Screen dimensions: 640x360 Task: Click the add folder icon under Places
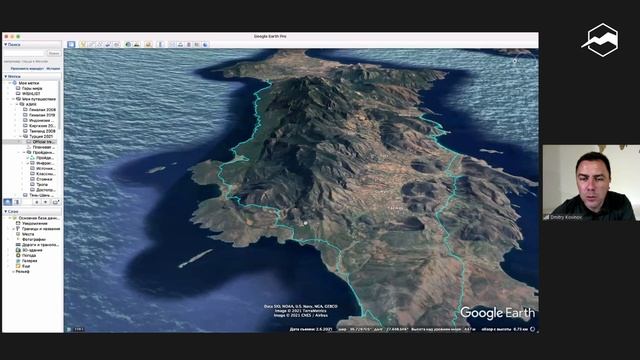tap(56, 202)
